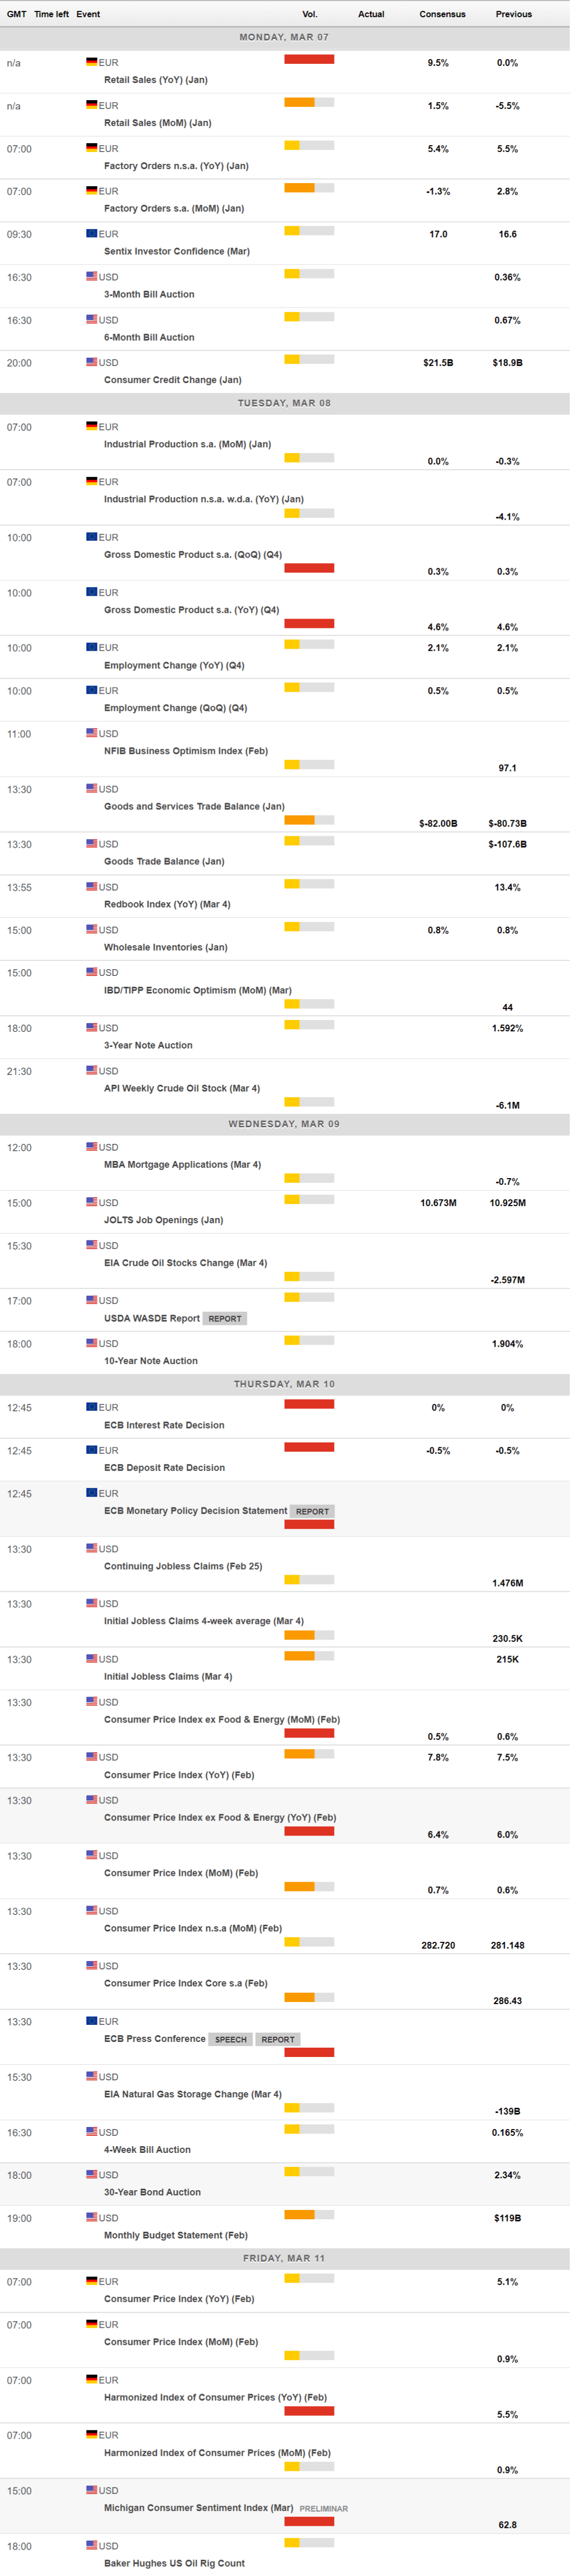Image resolution: width=570 pixels, height=2576 pixels.
Task: Click the orange volatility bar for Initial Jobless Claims (Mar 4)
Action: point(299,1656)
